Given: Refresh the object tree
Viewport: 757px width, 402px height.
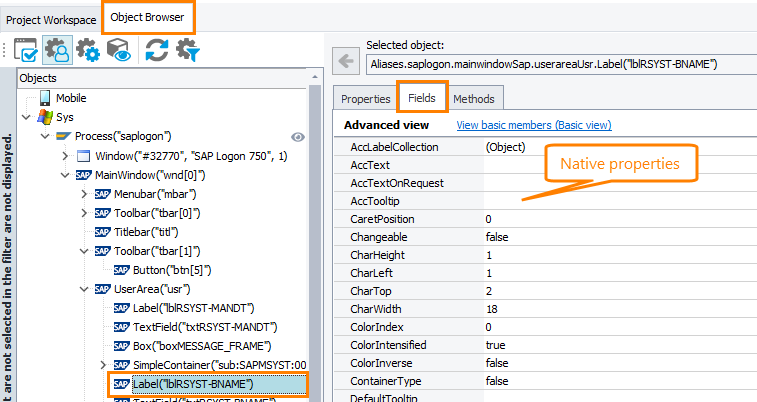Looking at the screenshot, I should coord(156,50).
